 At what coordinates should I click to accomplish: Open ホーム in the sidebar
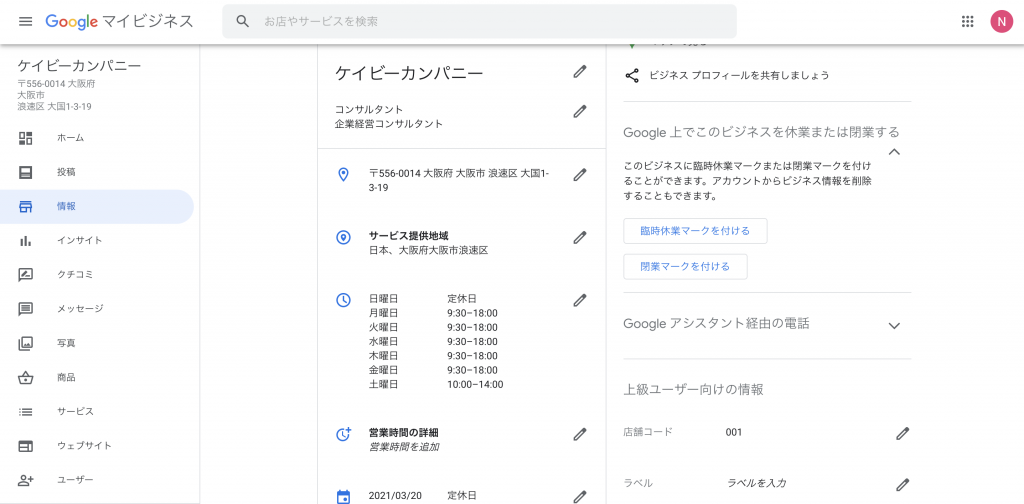[97, 138]
